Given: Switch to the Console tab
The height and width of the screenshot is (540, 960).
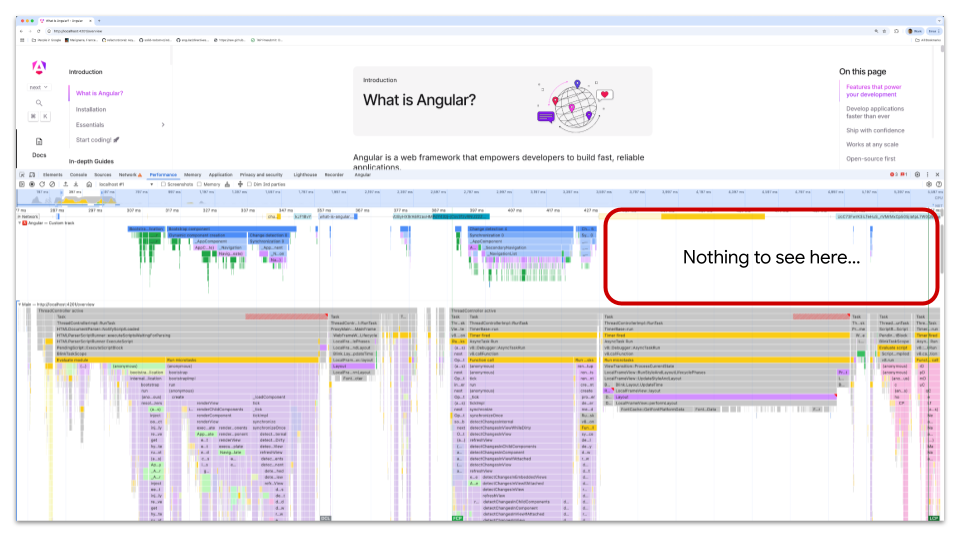Looking at the screenshot, I should click(78, 174).
